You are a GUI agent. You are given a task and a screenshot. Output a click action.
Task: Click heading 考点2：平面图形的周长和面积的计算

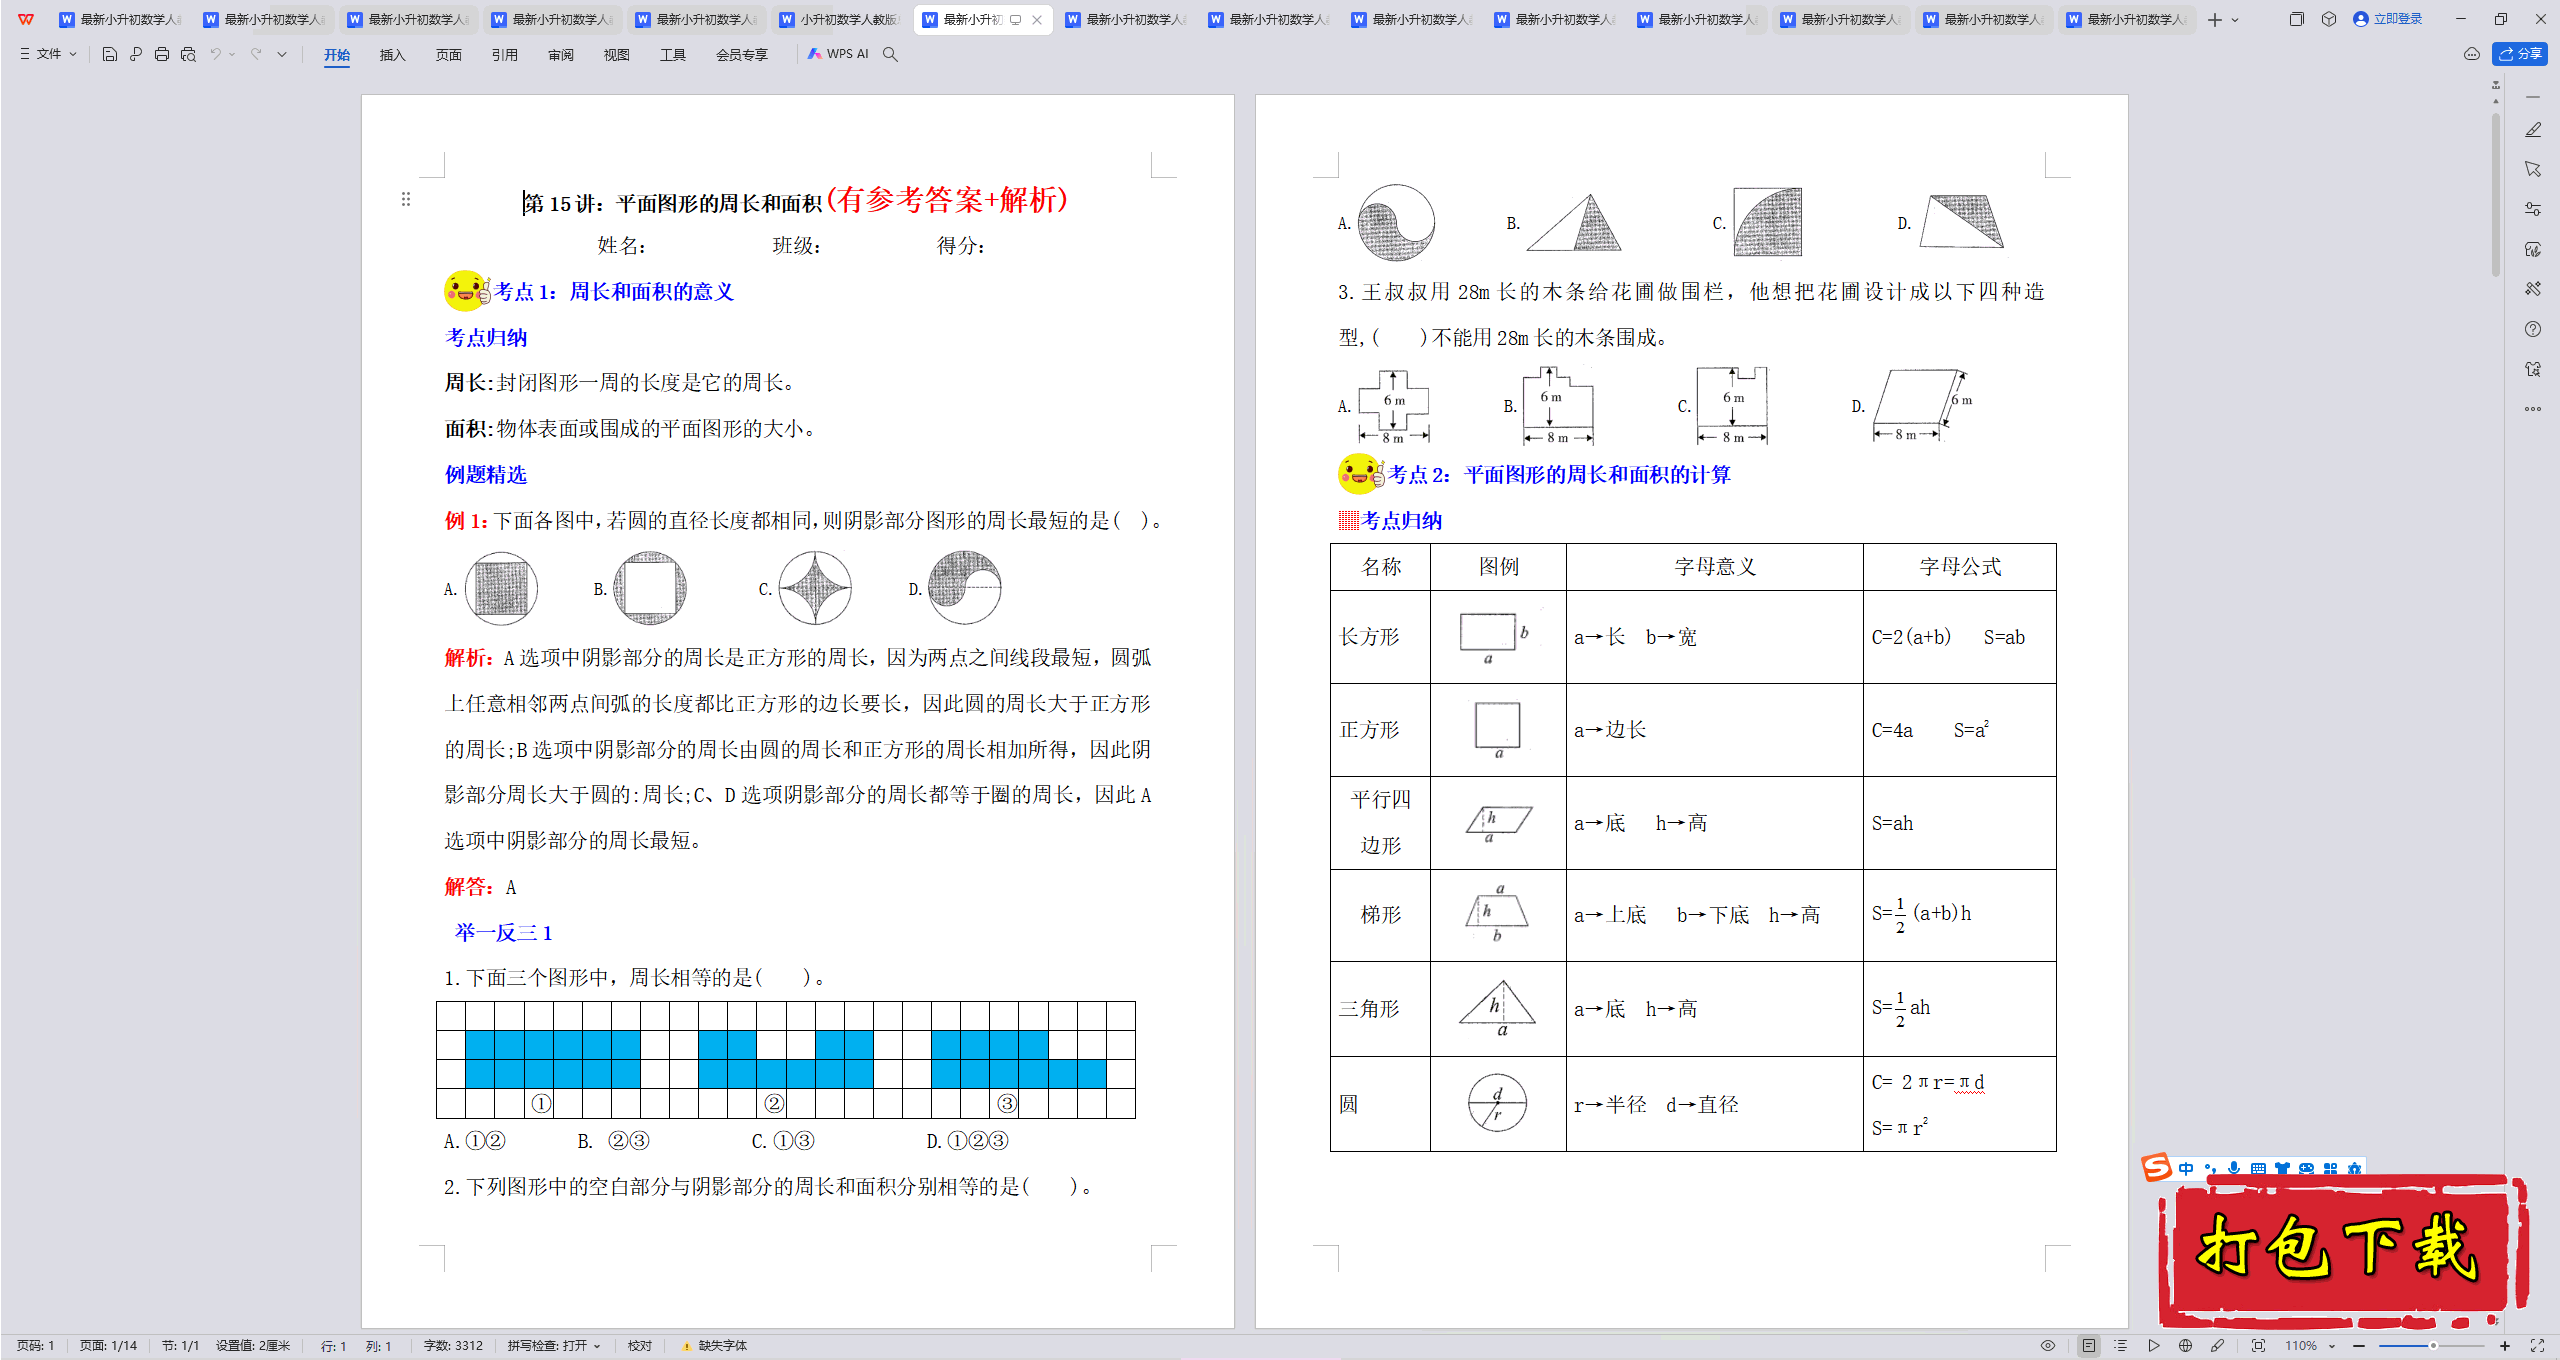[1560, 475]
